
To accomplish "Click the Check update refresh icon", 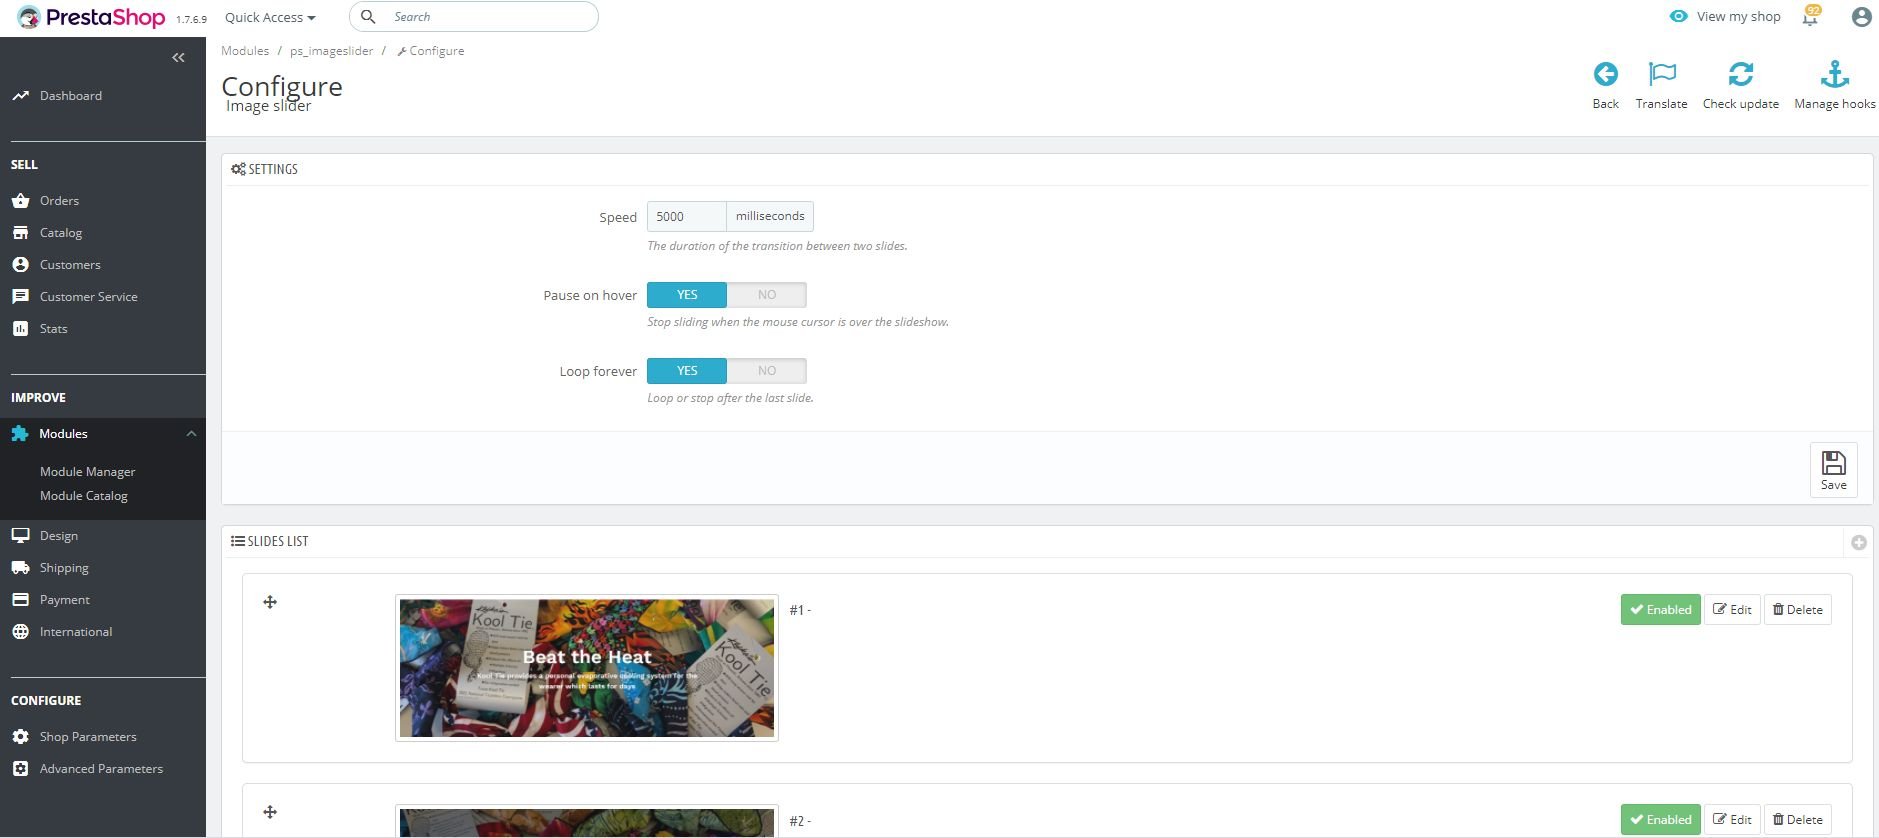I will coord(1741,74).
